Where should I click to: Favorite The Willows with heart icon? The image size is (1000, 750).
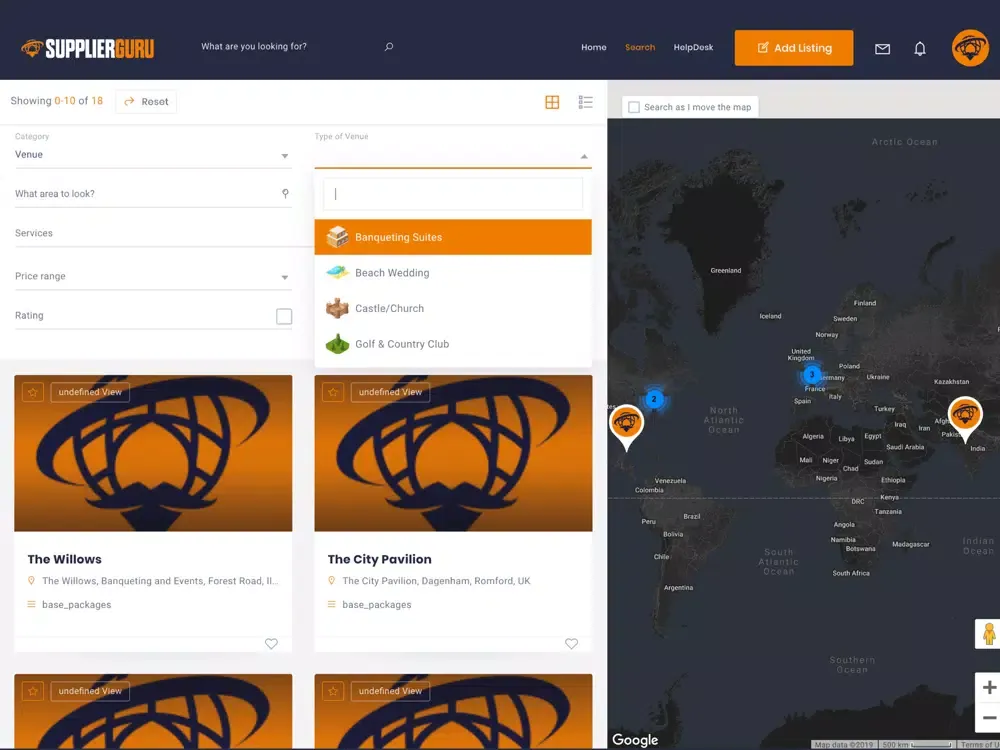271,643
